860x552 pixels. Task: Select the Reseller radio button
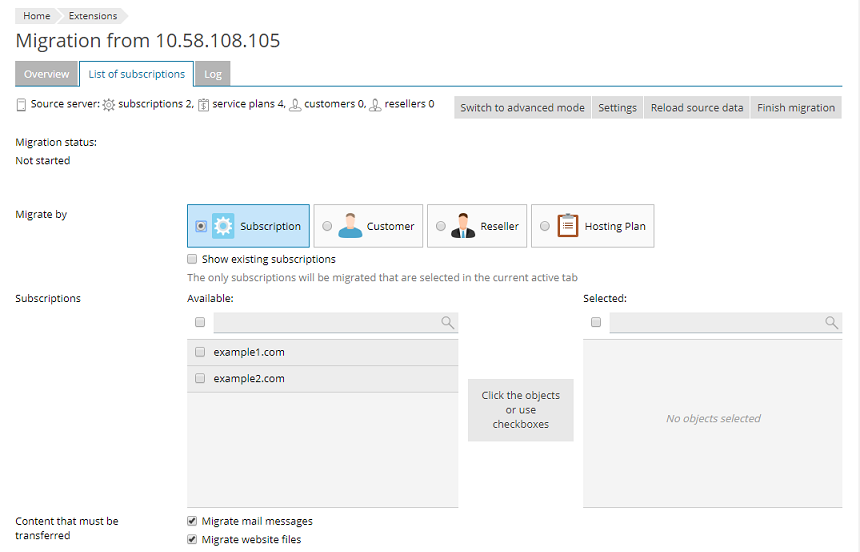(x=441, y=226)
